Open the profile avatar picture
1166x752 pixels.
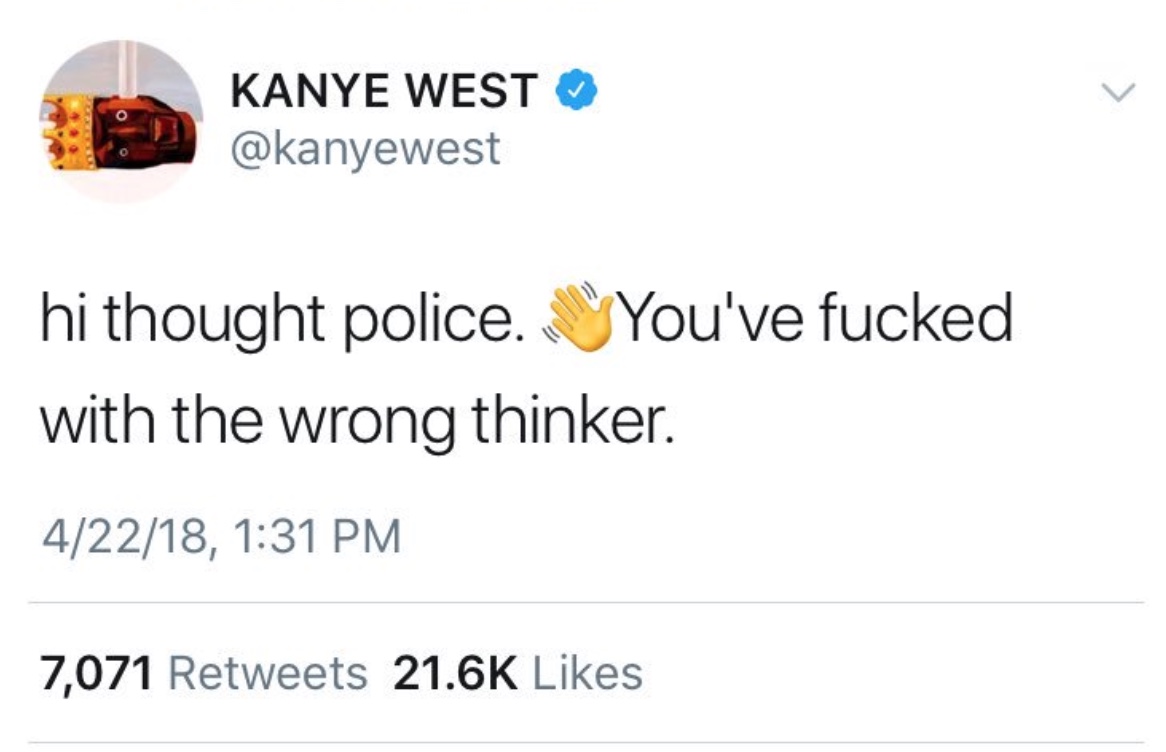point(121,121)
